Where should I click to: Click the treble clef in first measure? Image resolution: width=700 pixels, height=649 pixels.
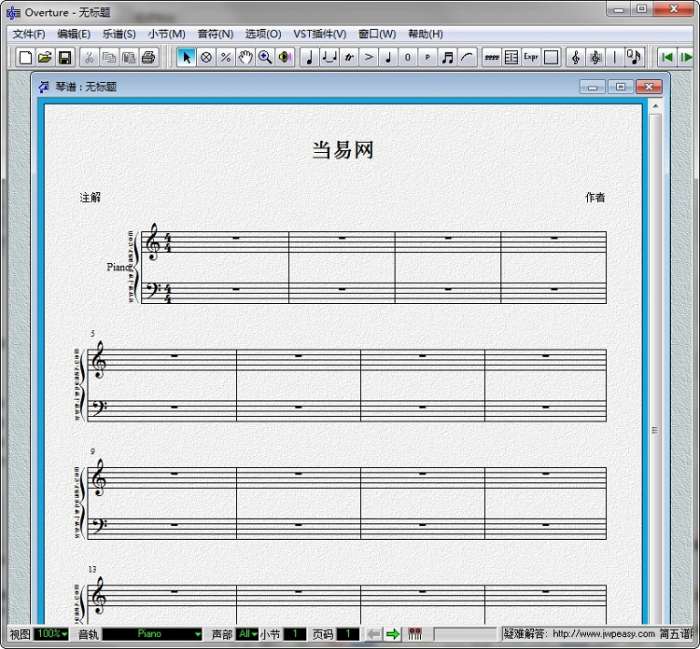tap(153, 241)
